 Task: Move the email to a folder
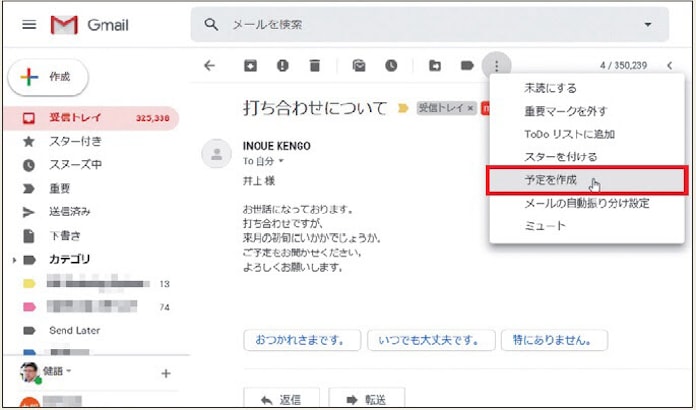[x=435, y=66]
